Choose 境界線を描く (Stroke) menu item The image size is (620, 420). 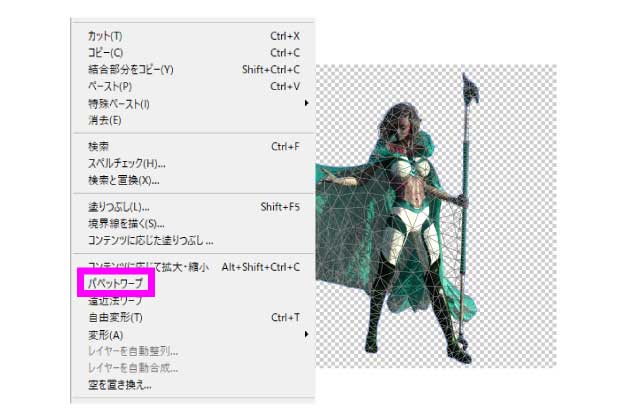(x=126, y=224)
